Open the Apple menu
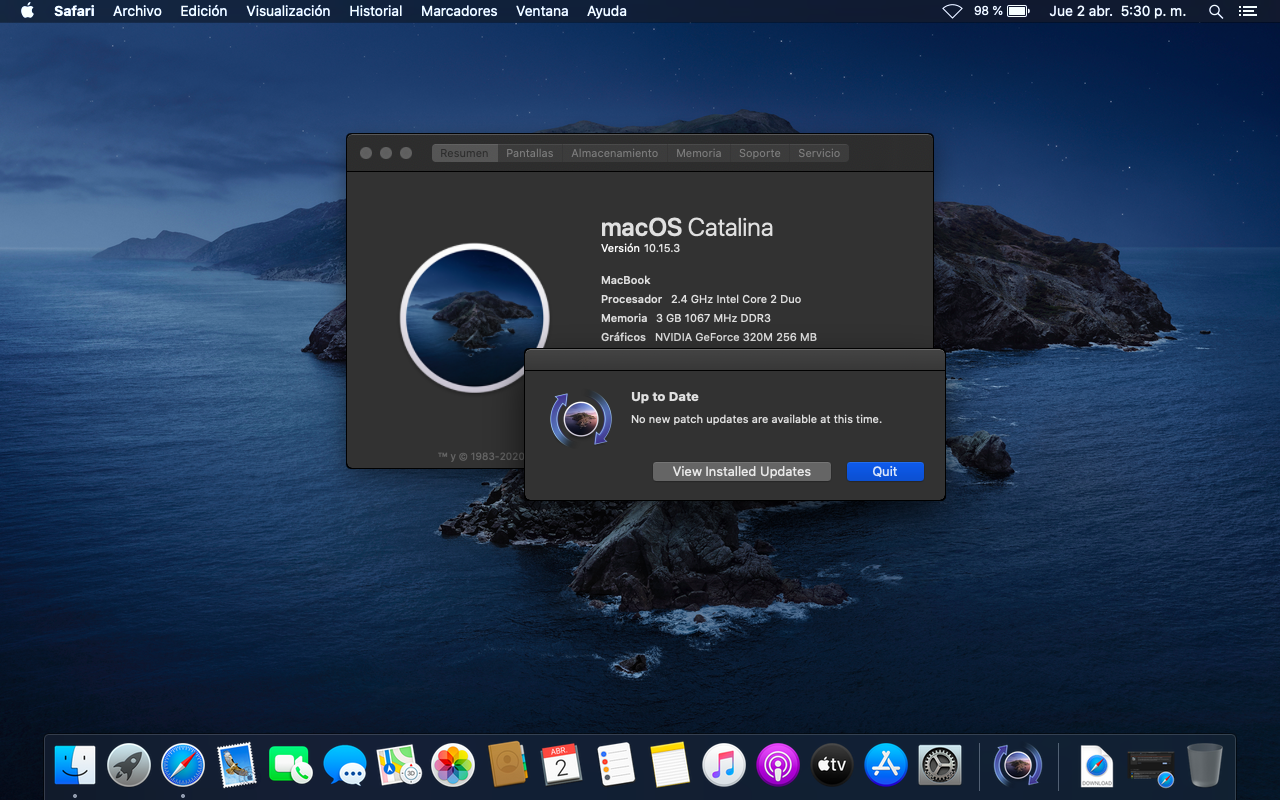This screenshot has width=1280, height=800. click(27, 11)
